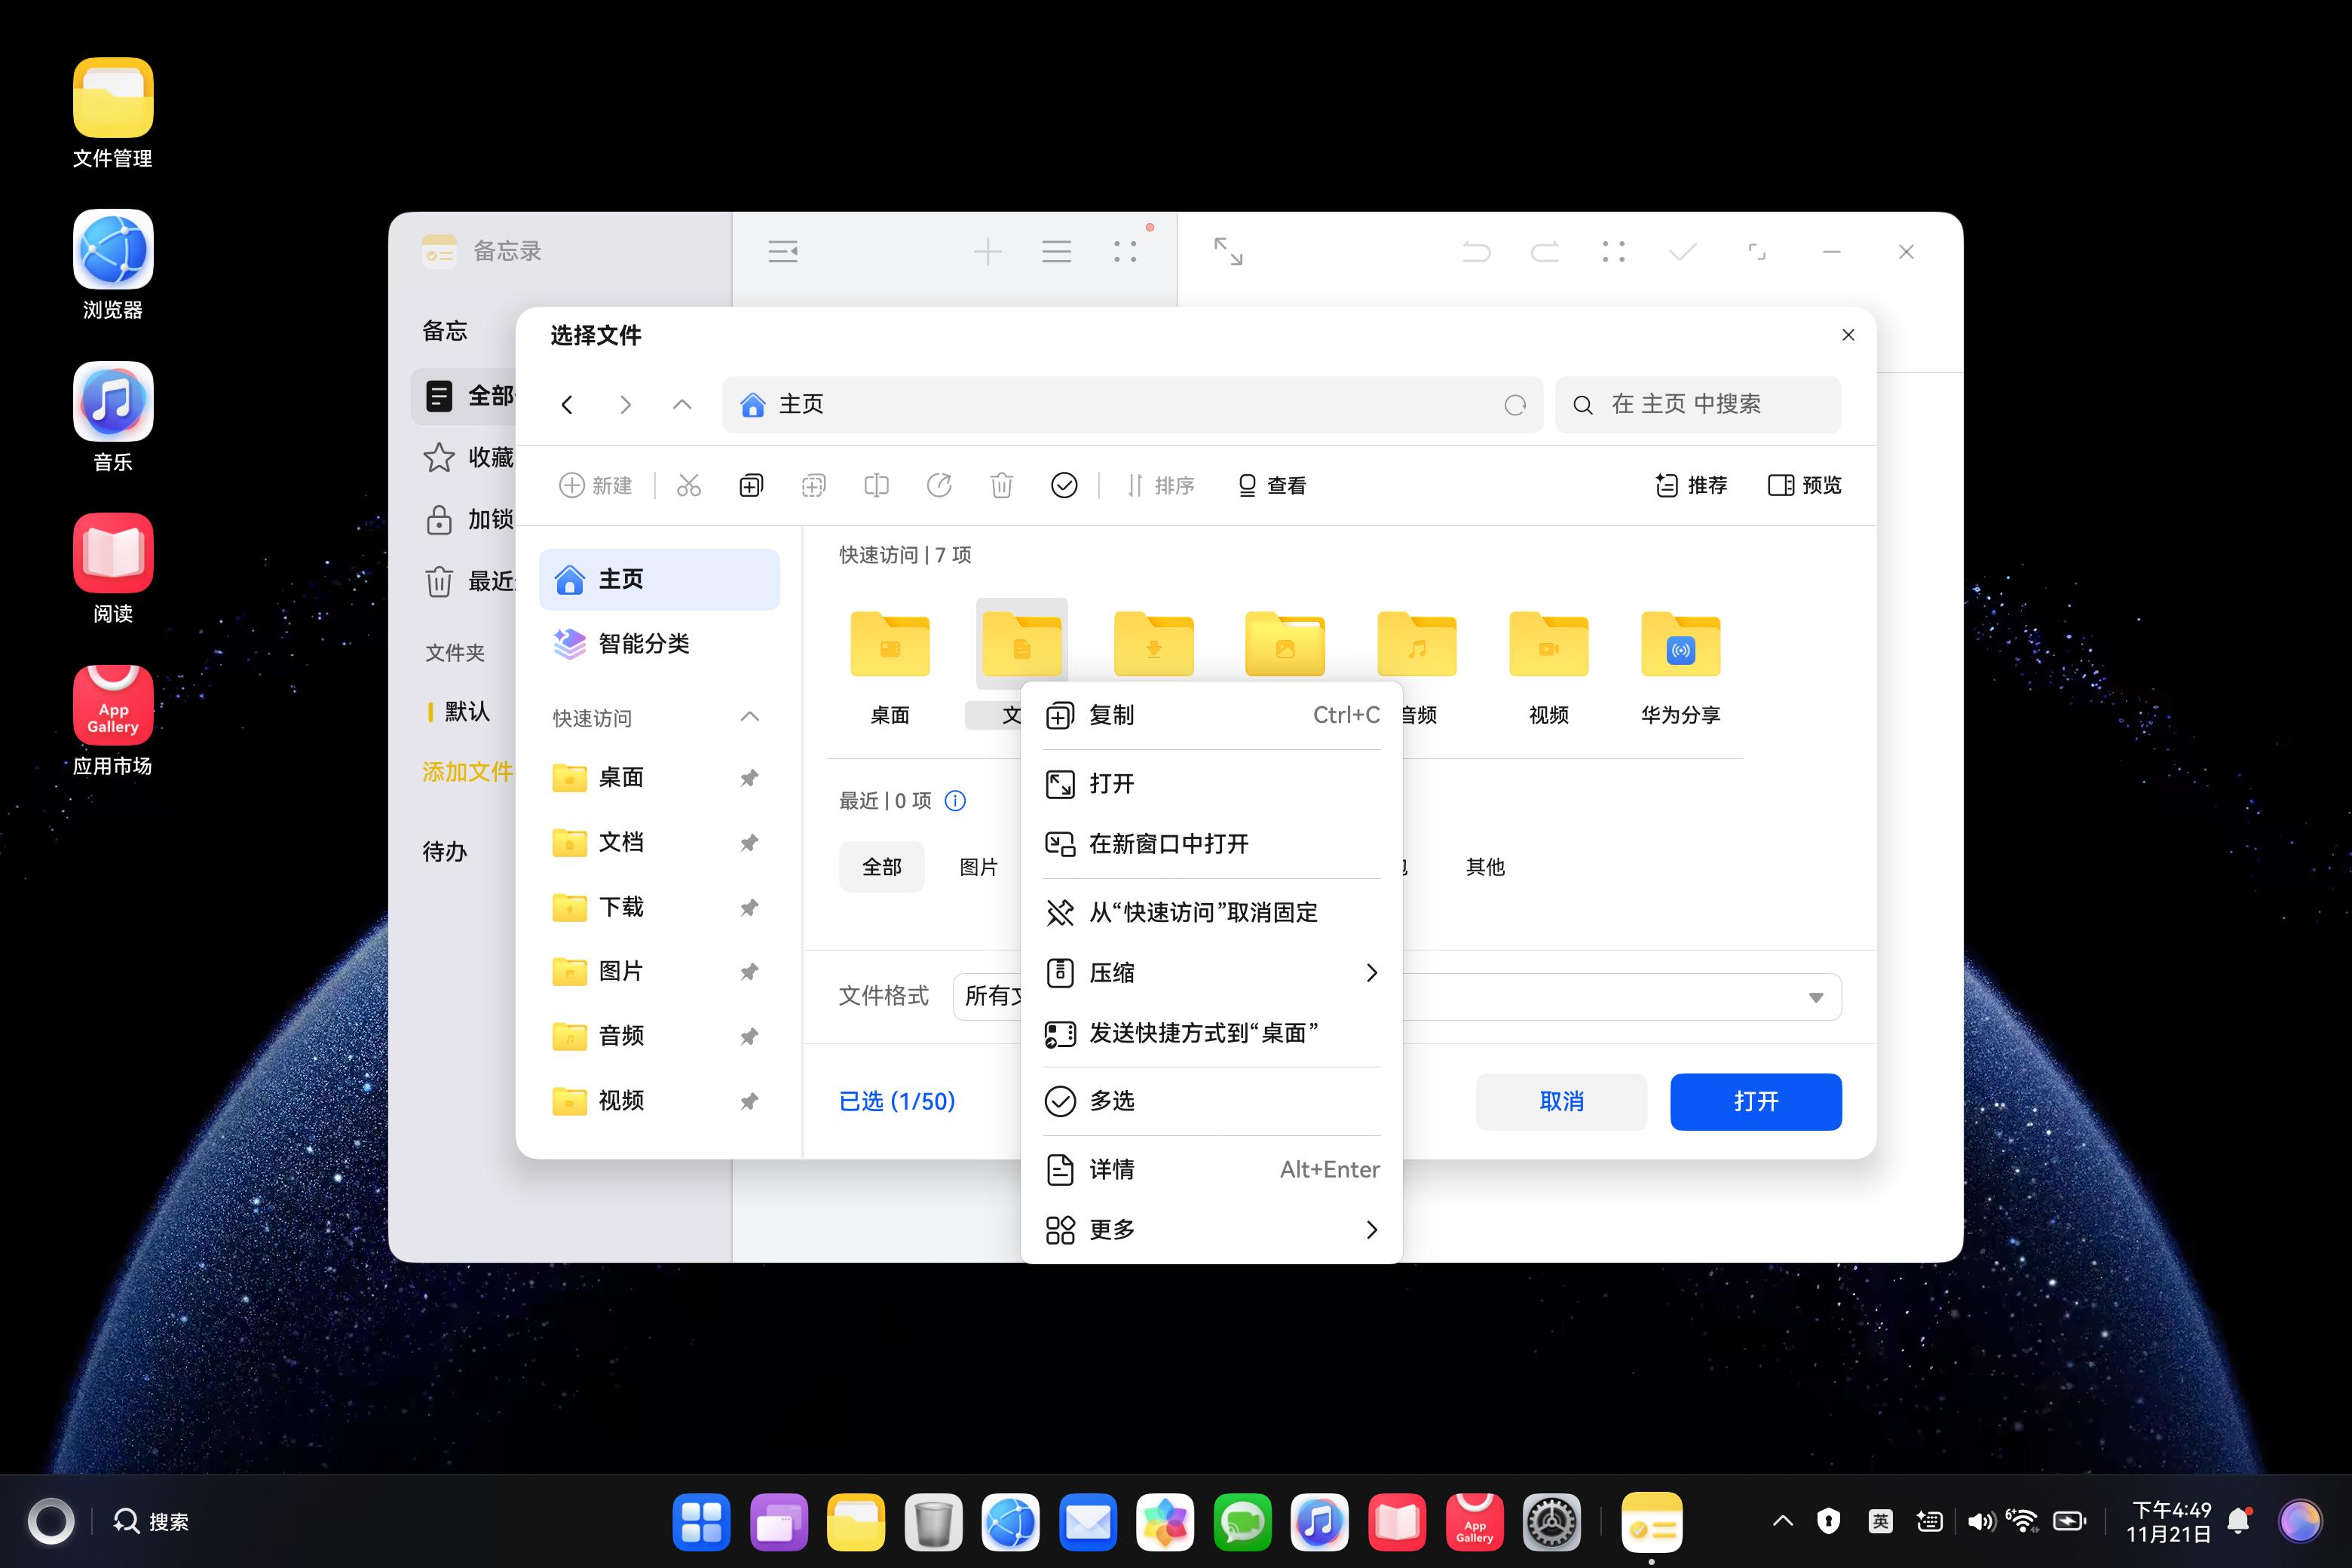Navigate back with the left arrow
The image size is (2352, 1568).
[x=567, y=405]
